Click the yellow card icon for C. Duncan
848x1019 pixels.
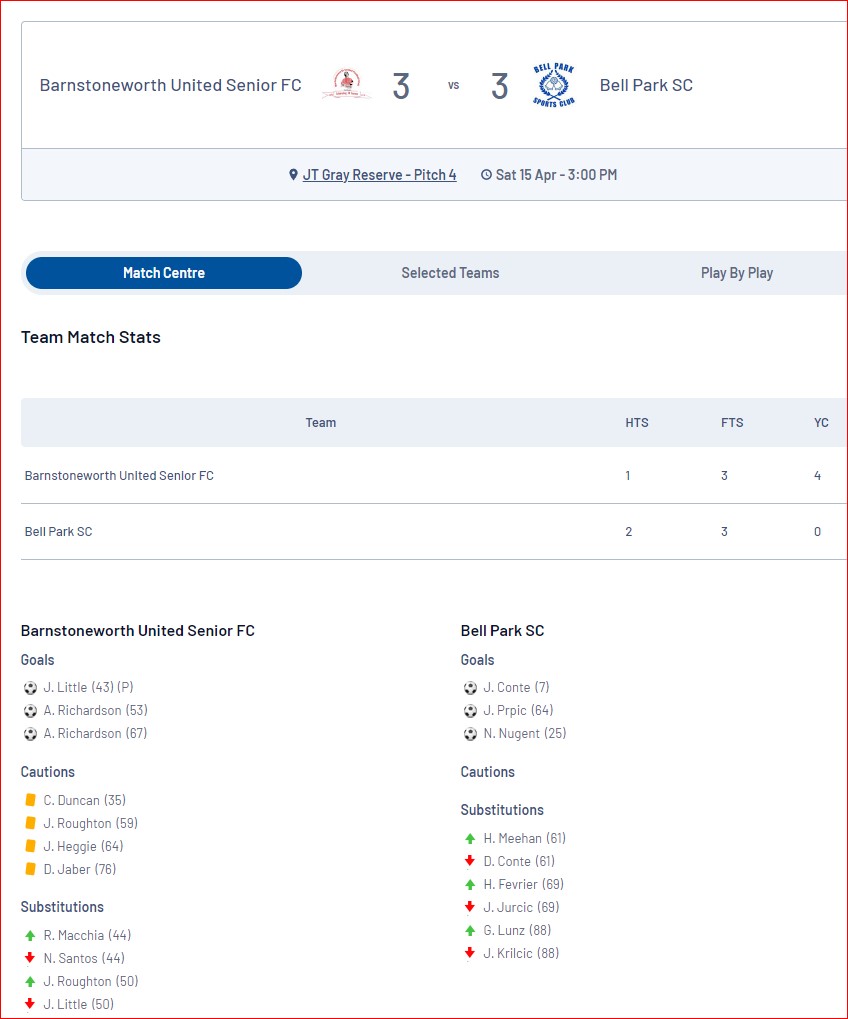click(x=30, y=800)
